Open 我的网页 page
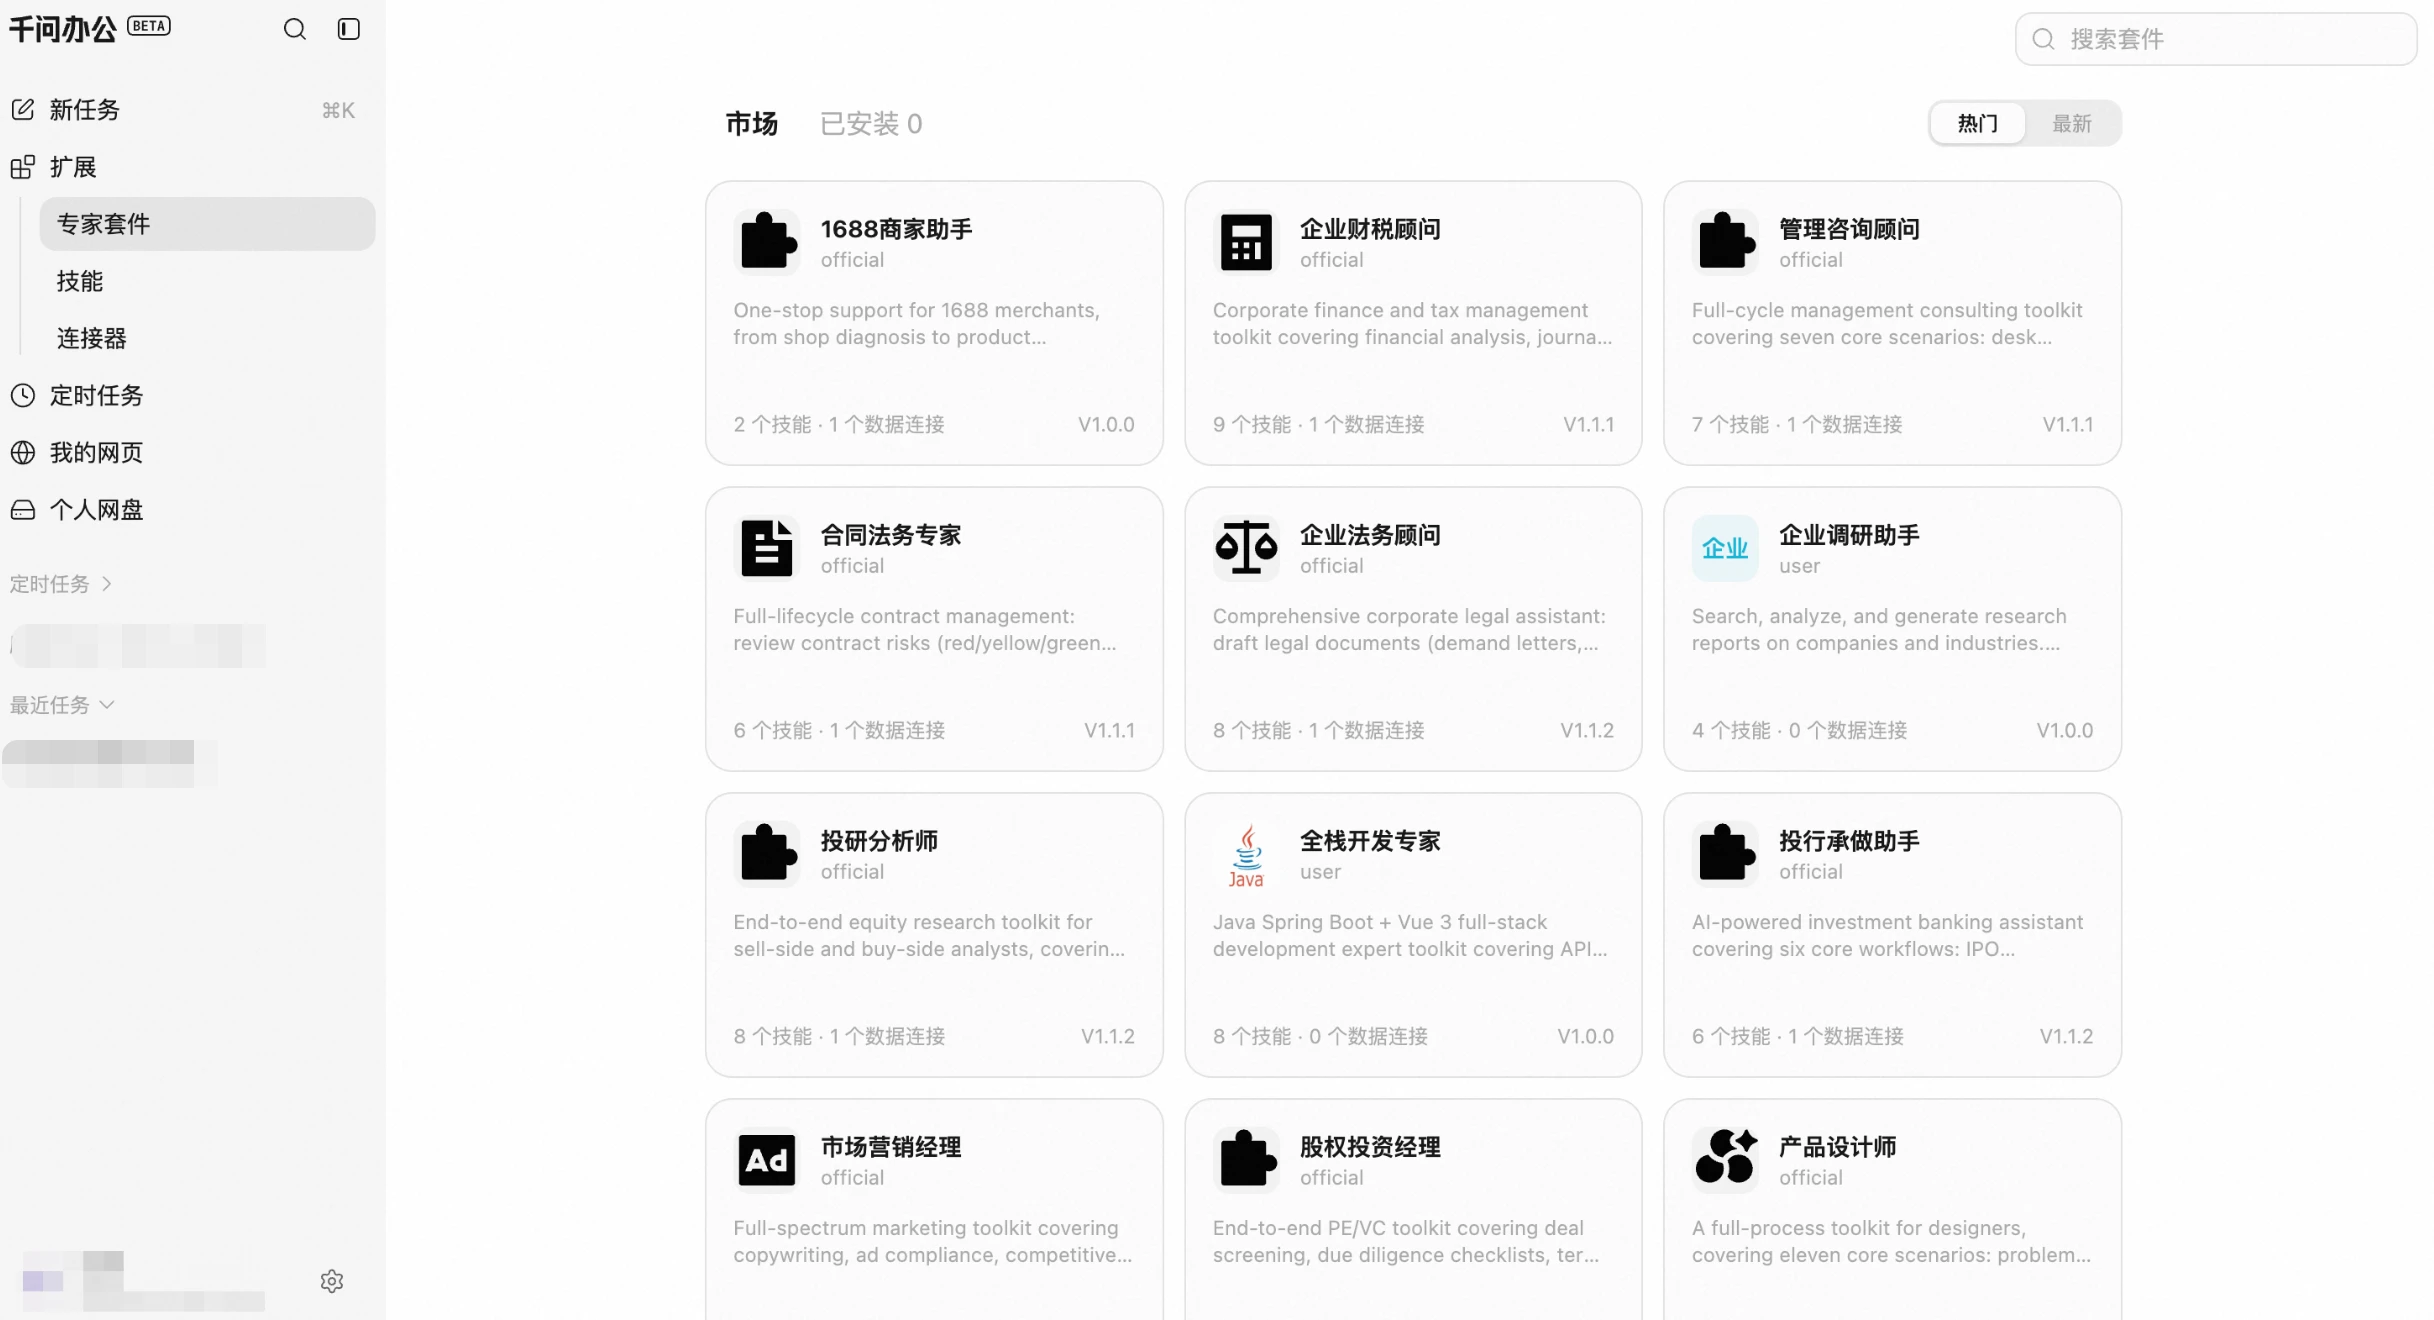 coord(96,453)
